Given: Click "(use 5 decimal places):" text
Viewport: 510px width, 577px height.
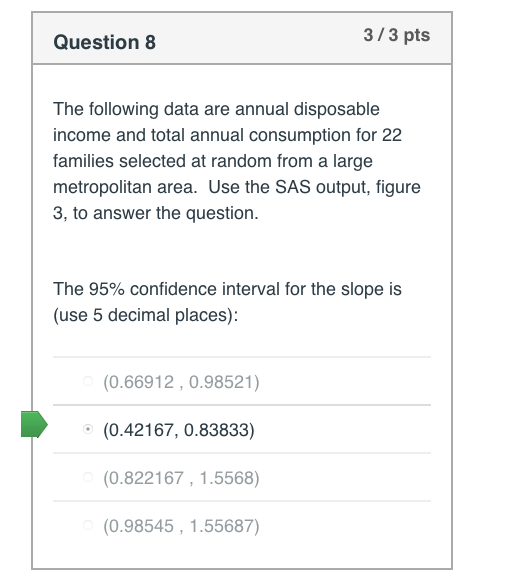Looking at the screenshot, I should tap(146, 315).
